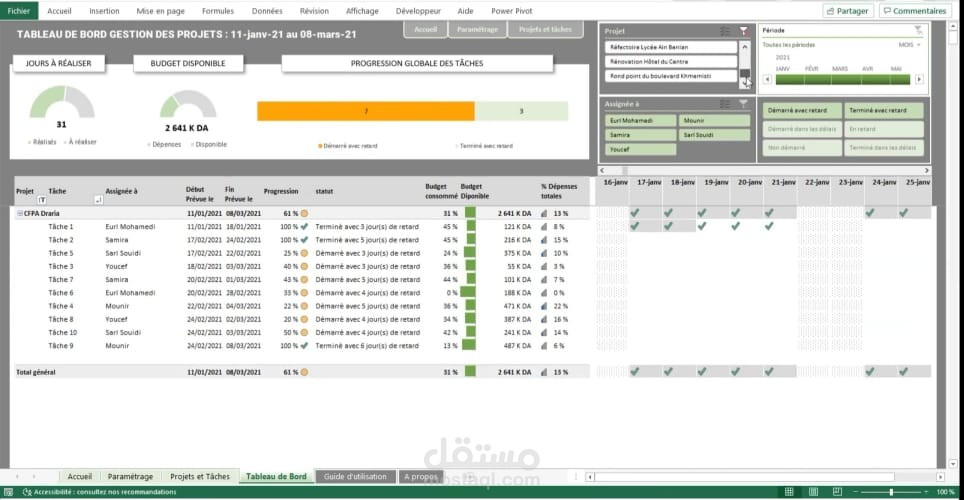The image size is (964, 500).
Task: Click the top Projets et tâches button
Action: pyautogui.click(x=545, y=30)
